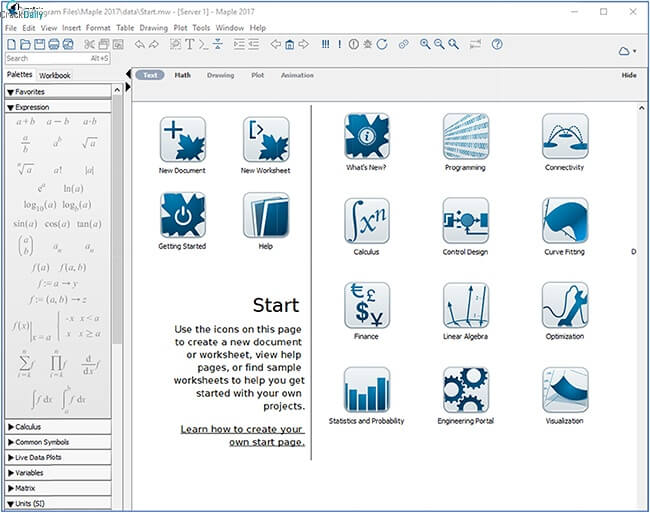
Task: Open the Getting Started icon
Action: tap(182, 215)
